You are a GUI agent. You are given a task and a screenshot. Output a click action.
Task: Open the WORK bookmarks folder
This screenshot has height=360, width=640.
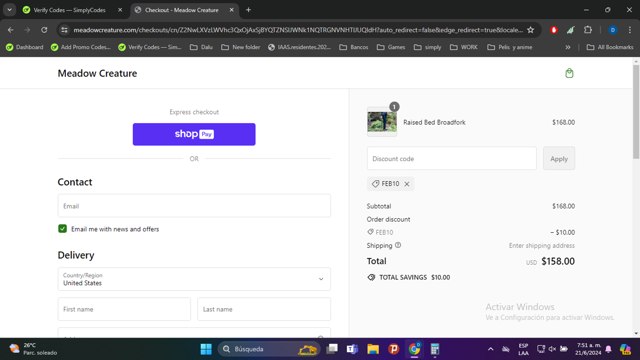(464, 47)
